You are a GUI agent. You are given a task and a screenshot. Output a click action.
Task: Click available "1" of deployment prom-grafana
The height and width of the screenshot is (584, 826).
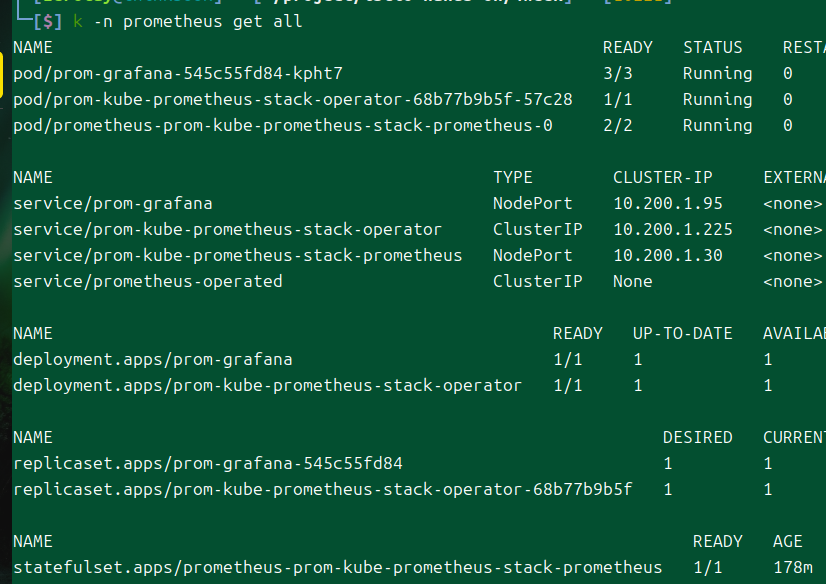[768, 359]
